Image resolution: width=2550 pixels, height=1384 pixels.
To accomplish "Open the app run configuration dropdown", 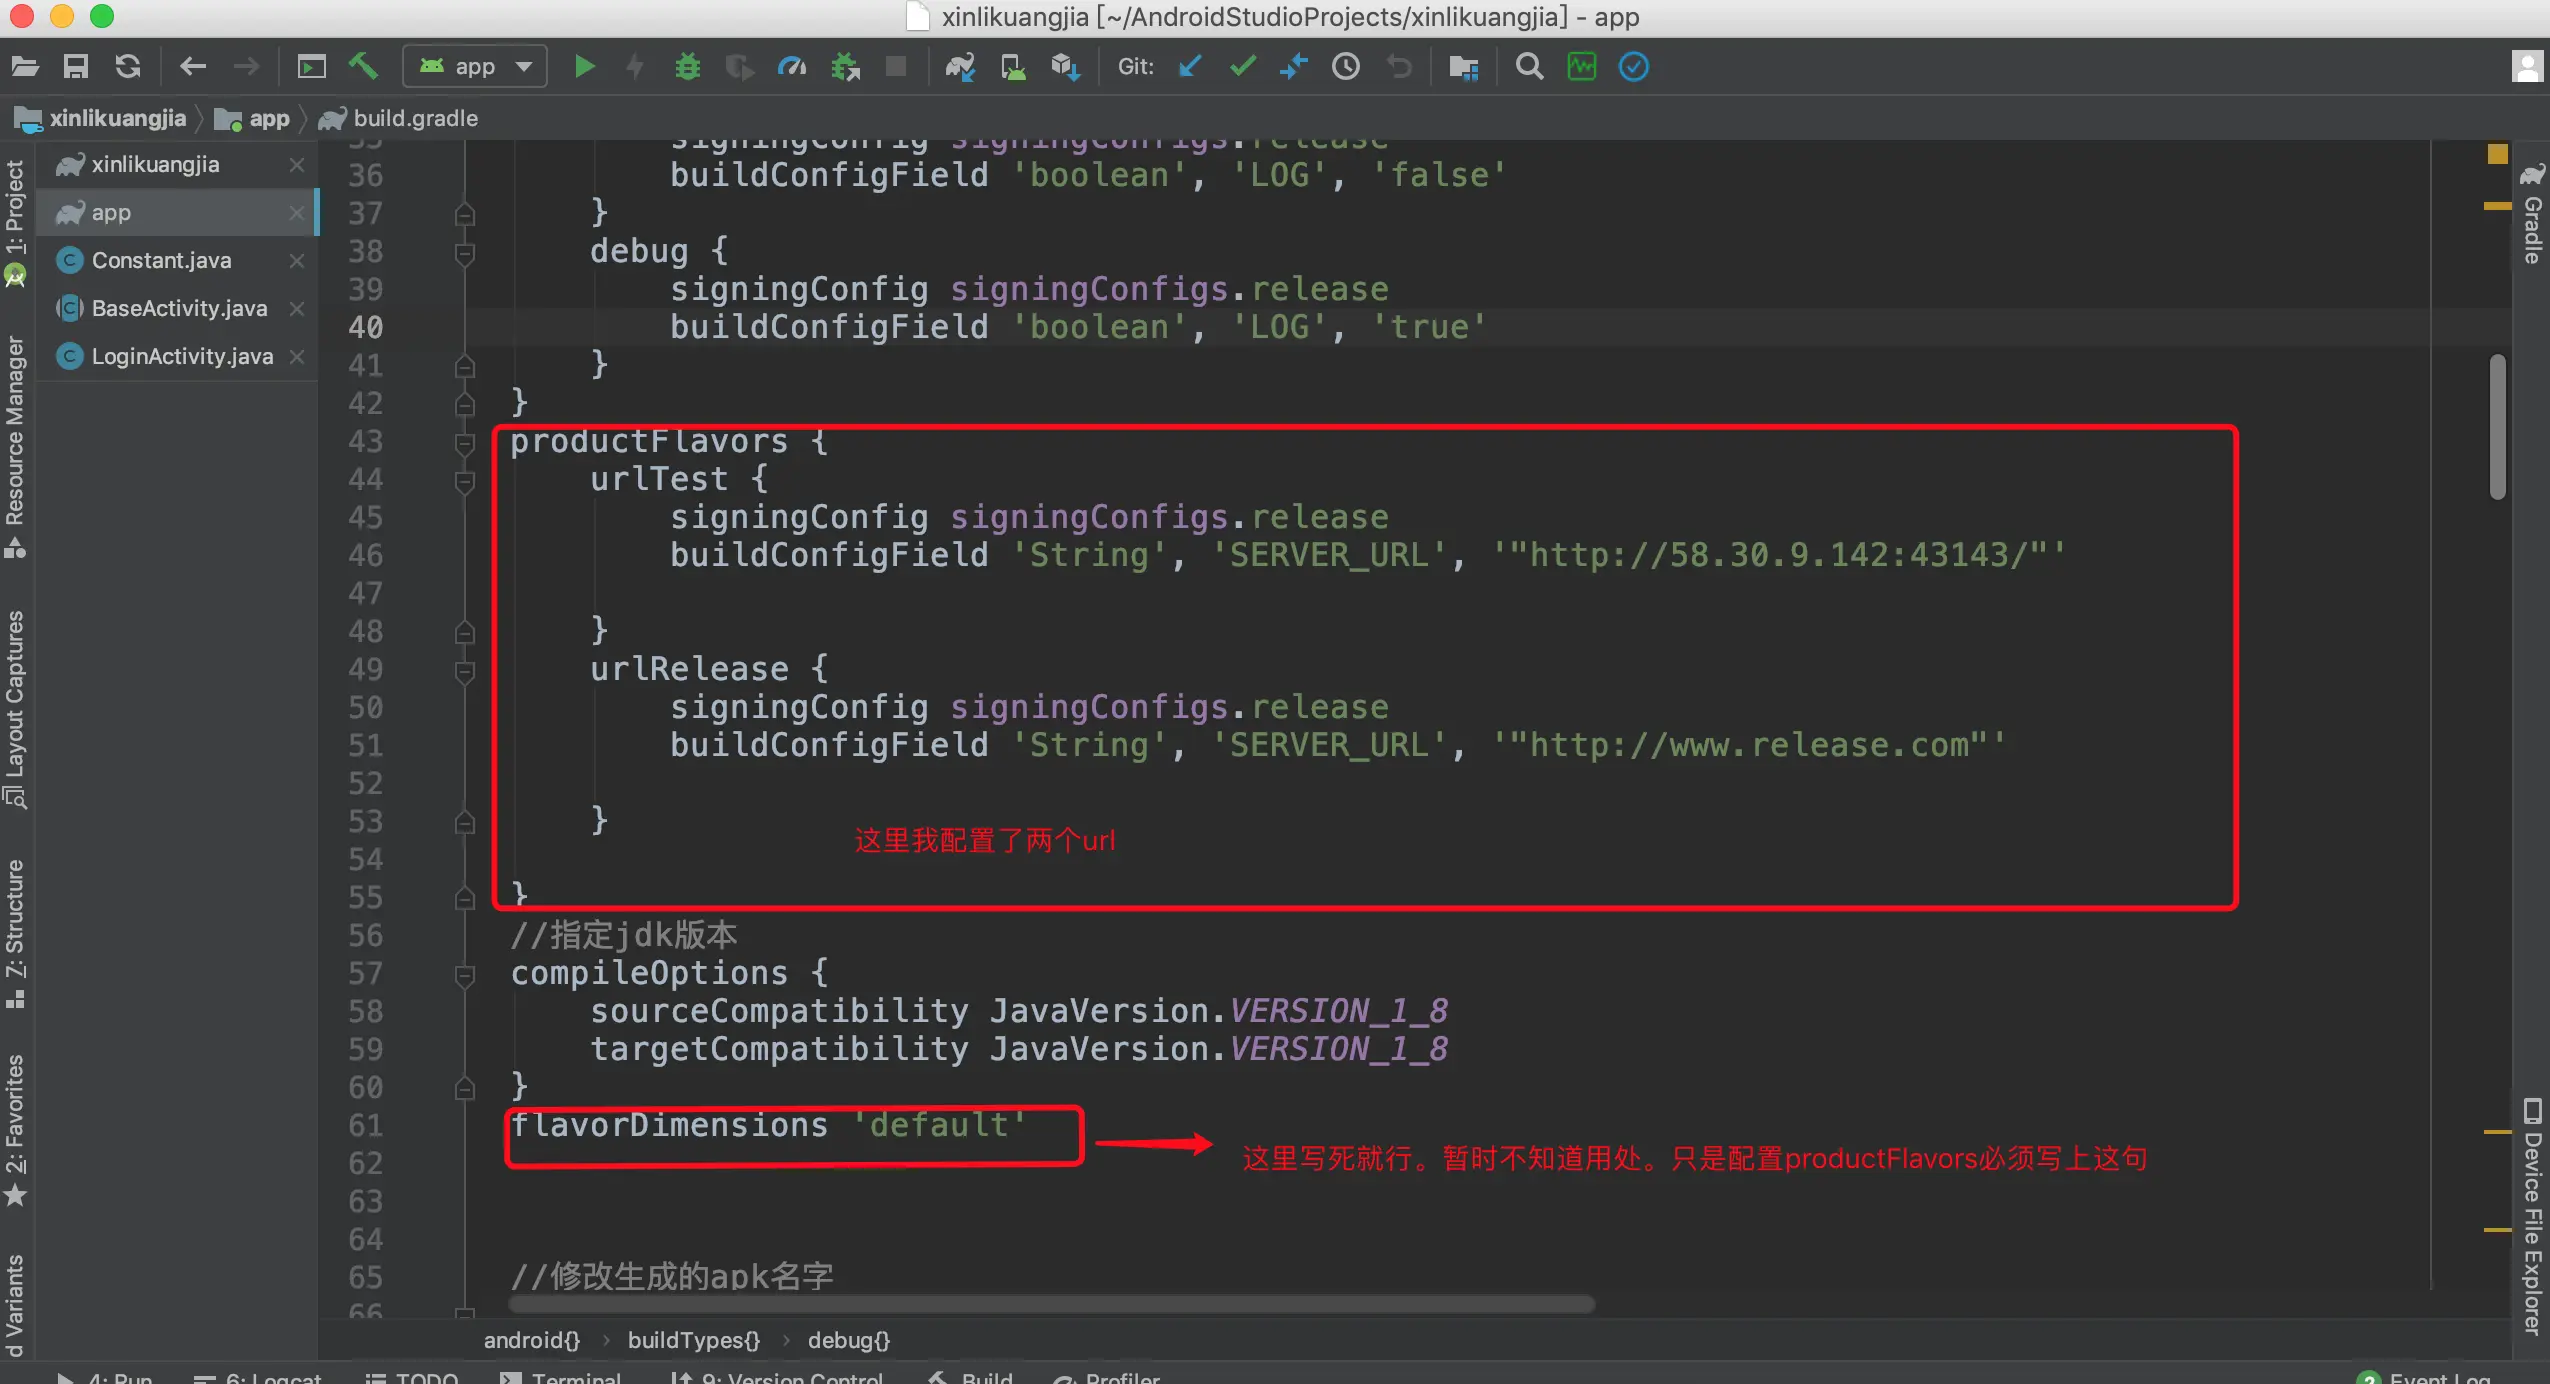I will coord(475,67).
